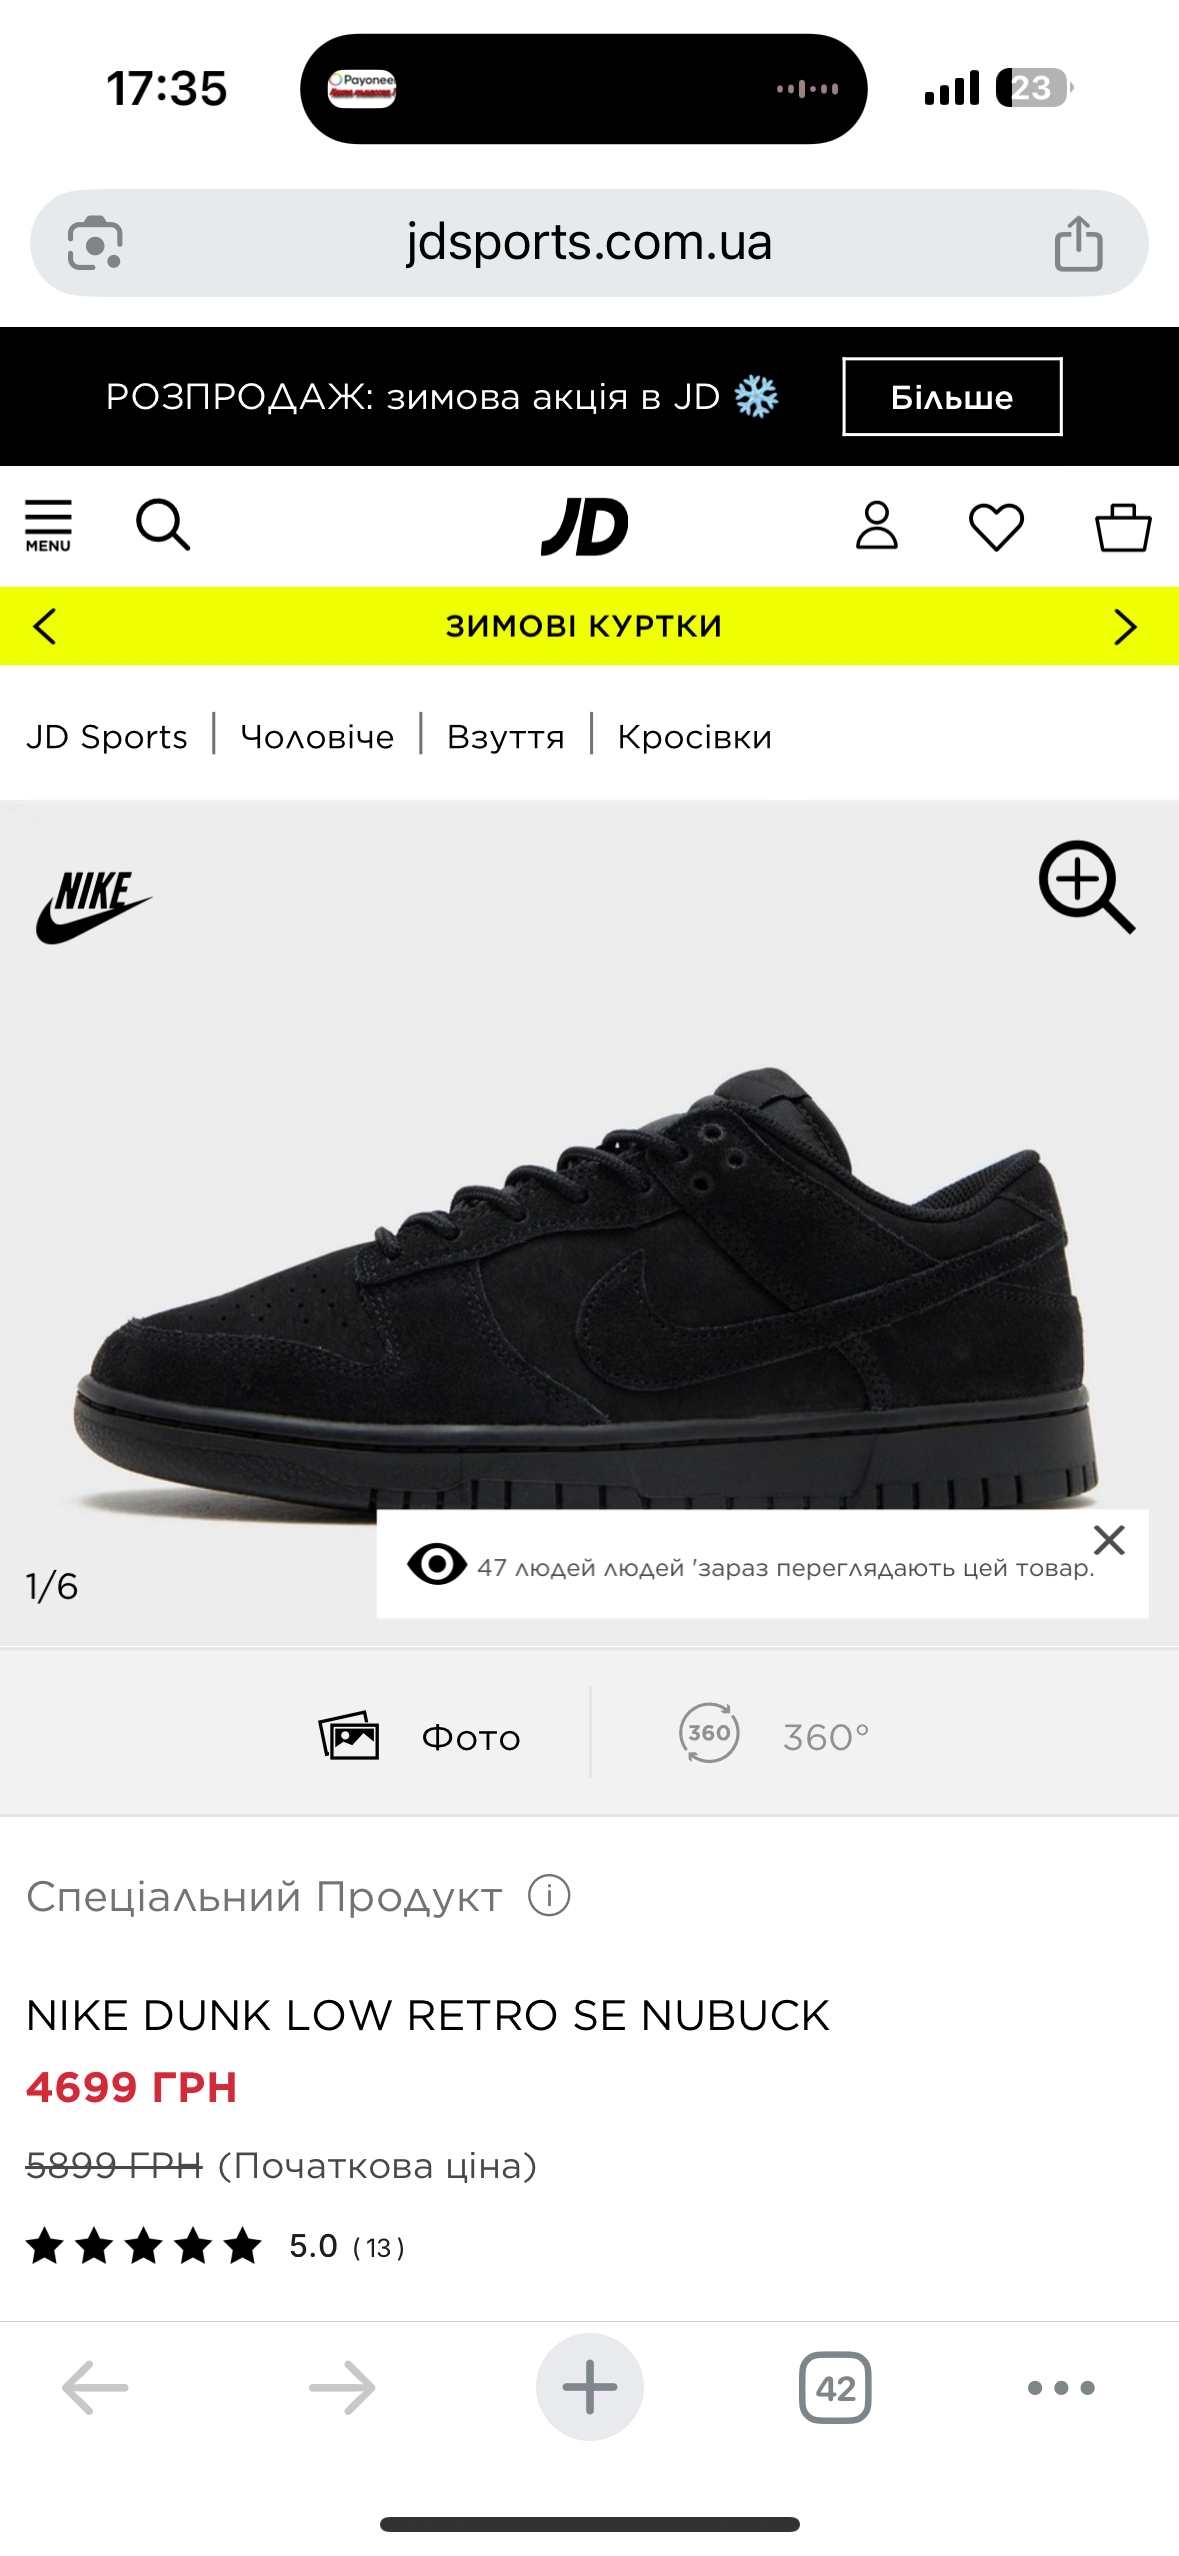
Task: Switch to the Фото view tab
Action: pyautogui.click(x=420, y=1736)
